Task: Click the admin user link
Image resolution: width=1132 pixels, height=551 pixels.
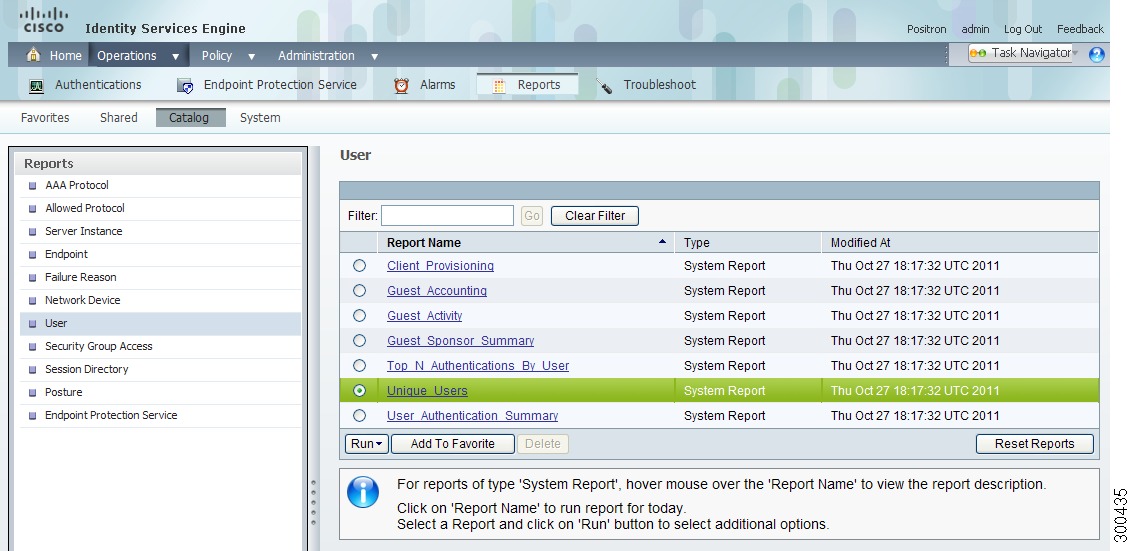Action: [975, 30]
